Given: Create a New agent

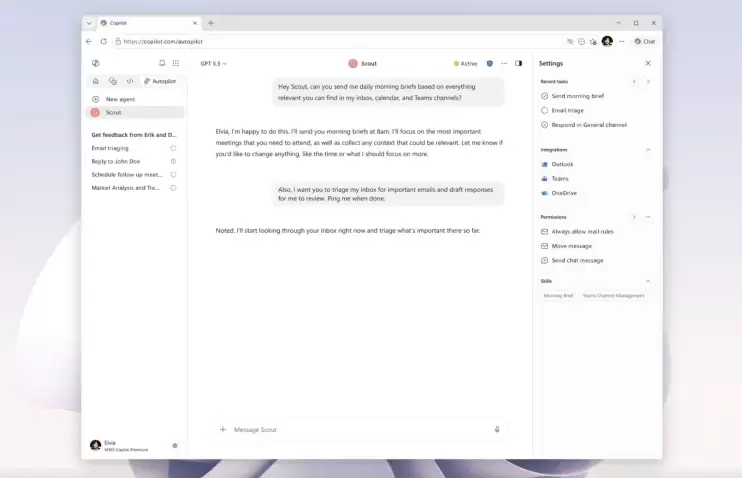Looking at the screenshot, I should (x=114, y=99).
